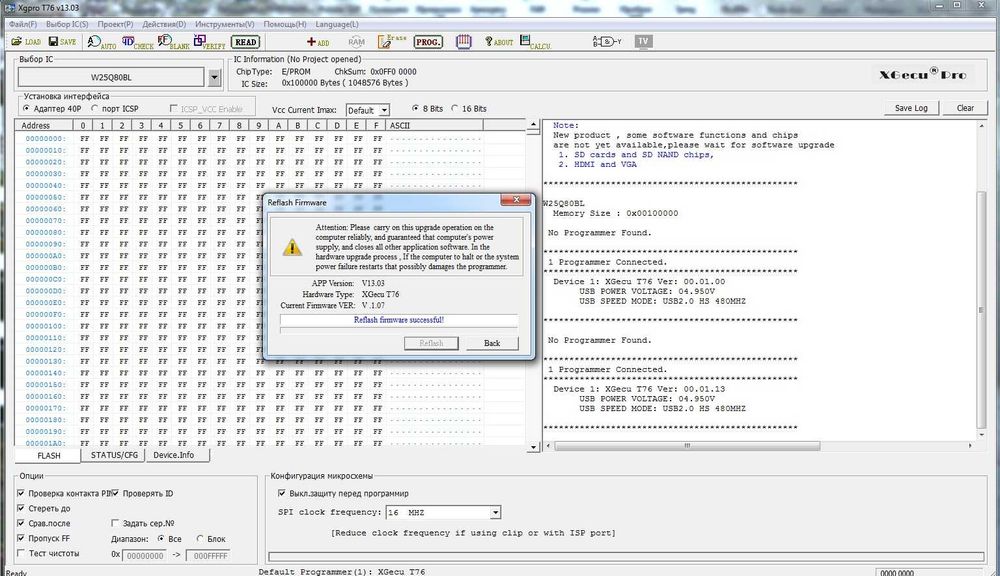Click the log pane vertical scrollbar
Viewport: 1000px width, 576px height.
(x=982, y=309)
